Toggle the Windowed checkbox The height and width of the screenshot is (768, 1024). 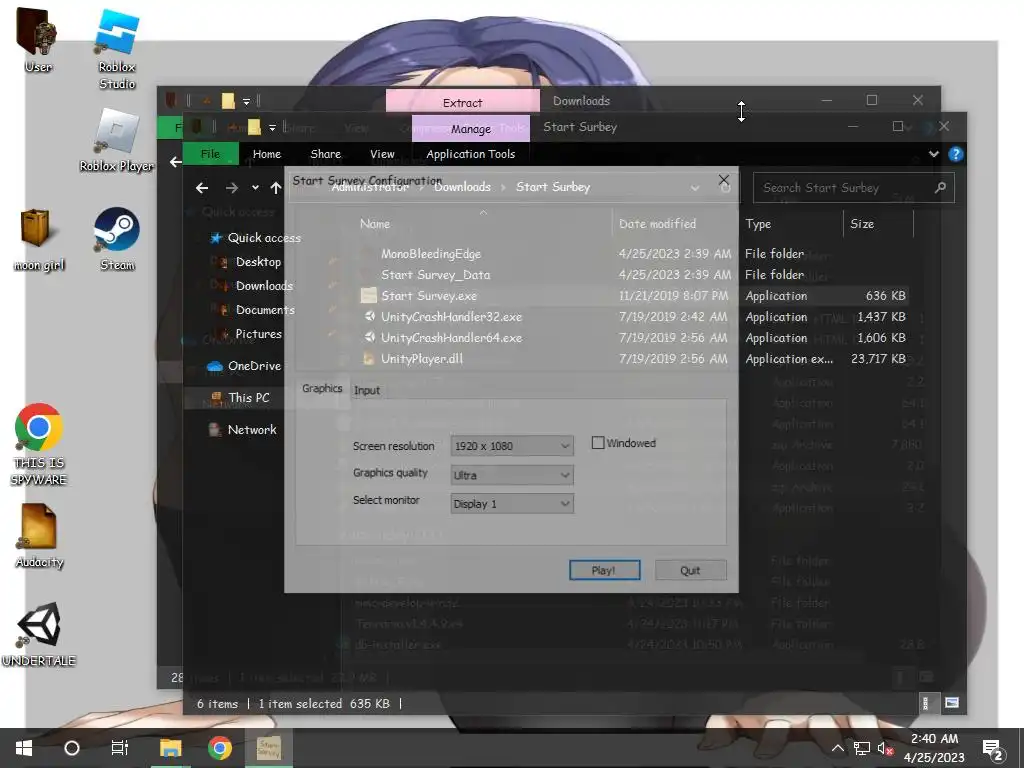tap(598, 443)
